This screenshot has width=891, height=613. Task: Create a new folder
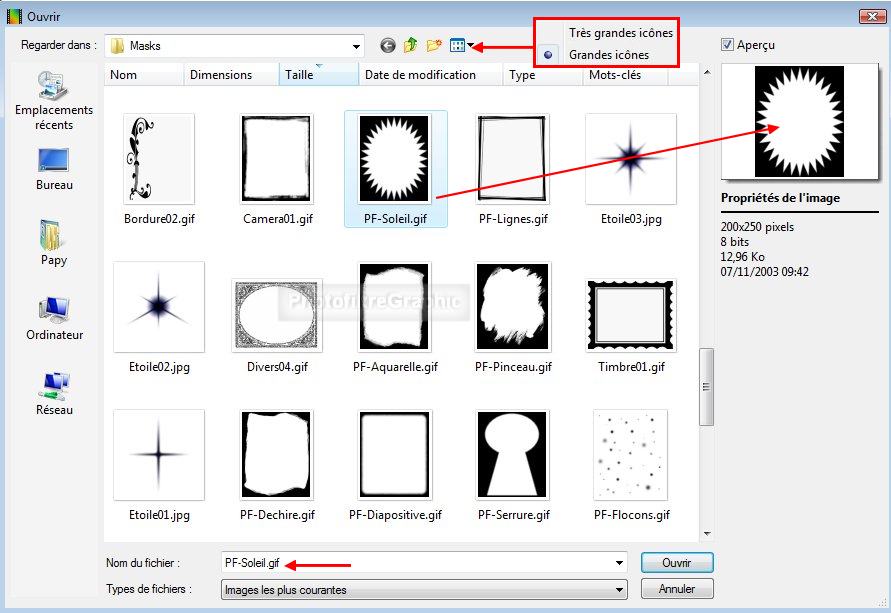coord(434,46)
